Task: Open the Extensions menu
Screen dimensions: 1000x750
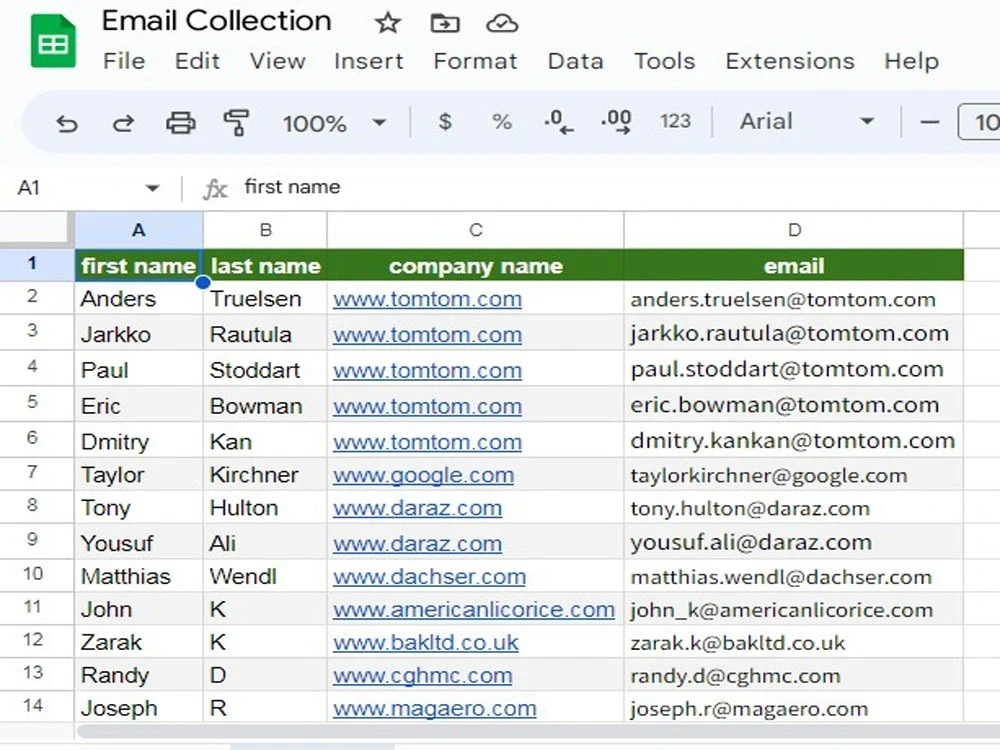Action: tap(790, 61)
